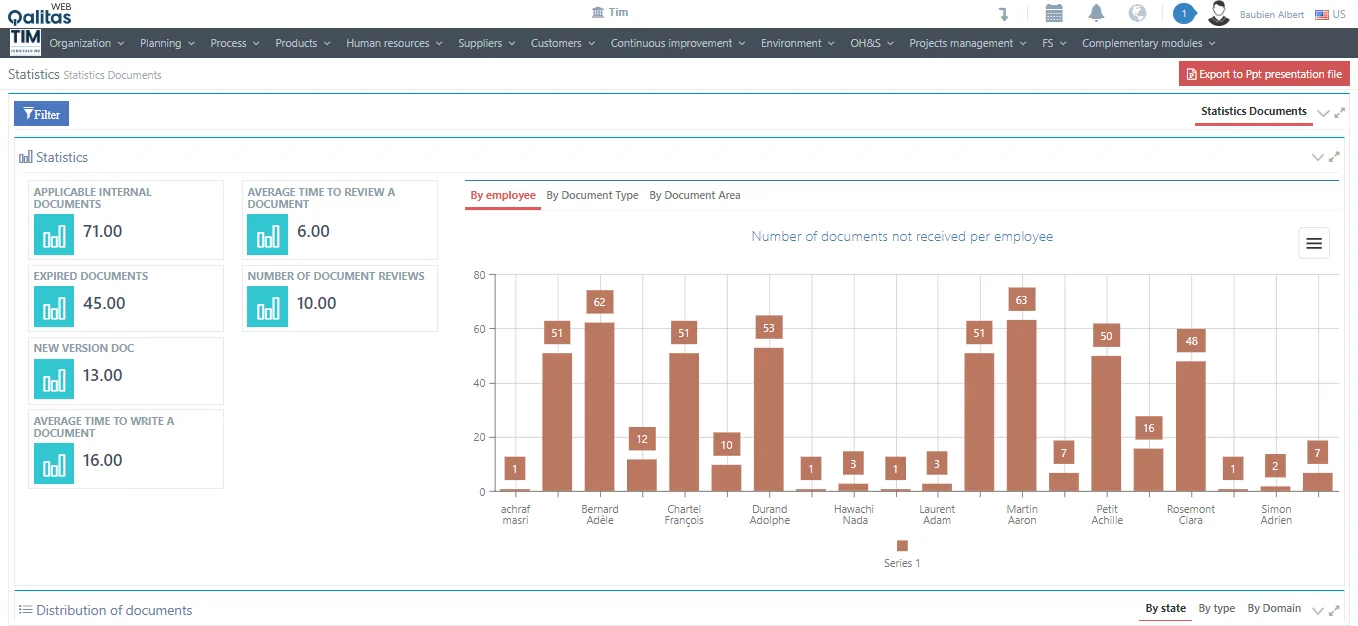This screenshot has width=1358, height=626.
Task: Open the Organization dropdown menu
Action: point(87,43)
